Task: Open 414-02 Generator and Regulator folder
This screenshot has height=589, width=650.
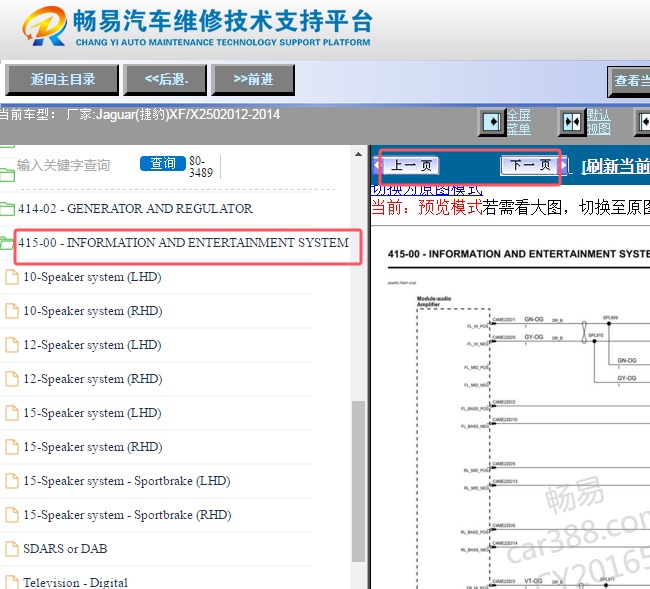Action: tap(135, 208)
